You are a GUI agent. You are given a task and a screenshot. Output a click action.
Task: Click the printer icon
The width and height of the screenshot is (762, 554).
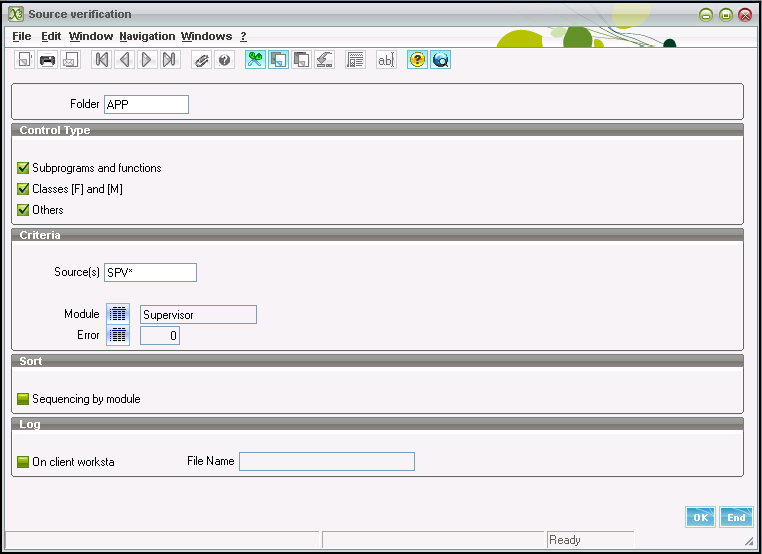coord(47,60)
